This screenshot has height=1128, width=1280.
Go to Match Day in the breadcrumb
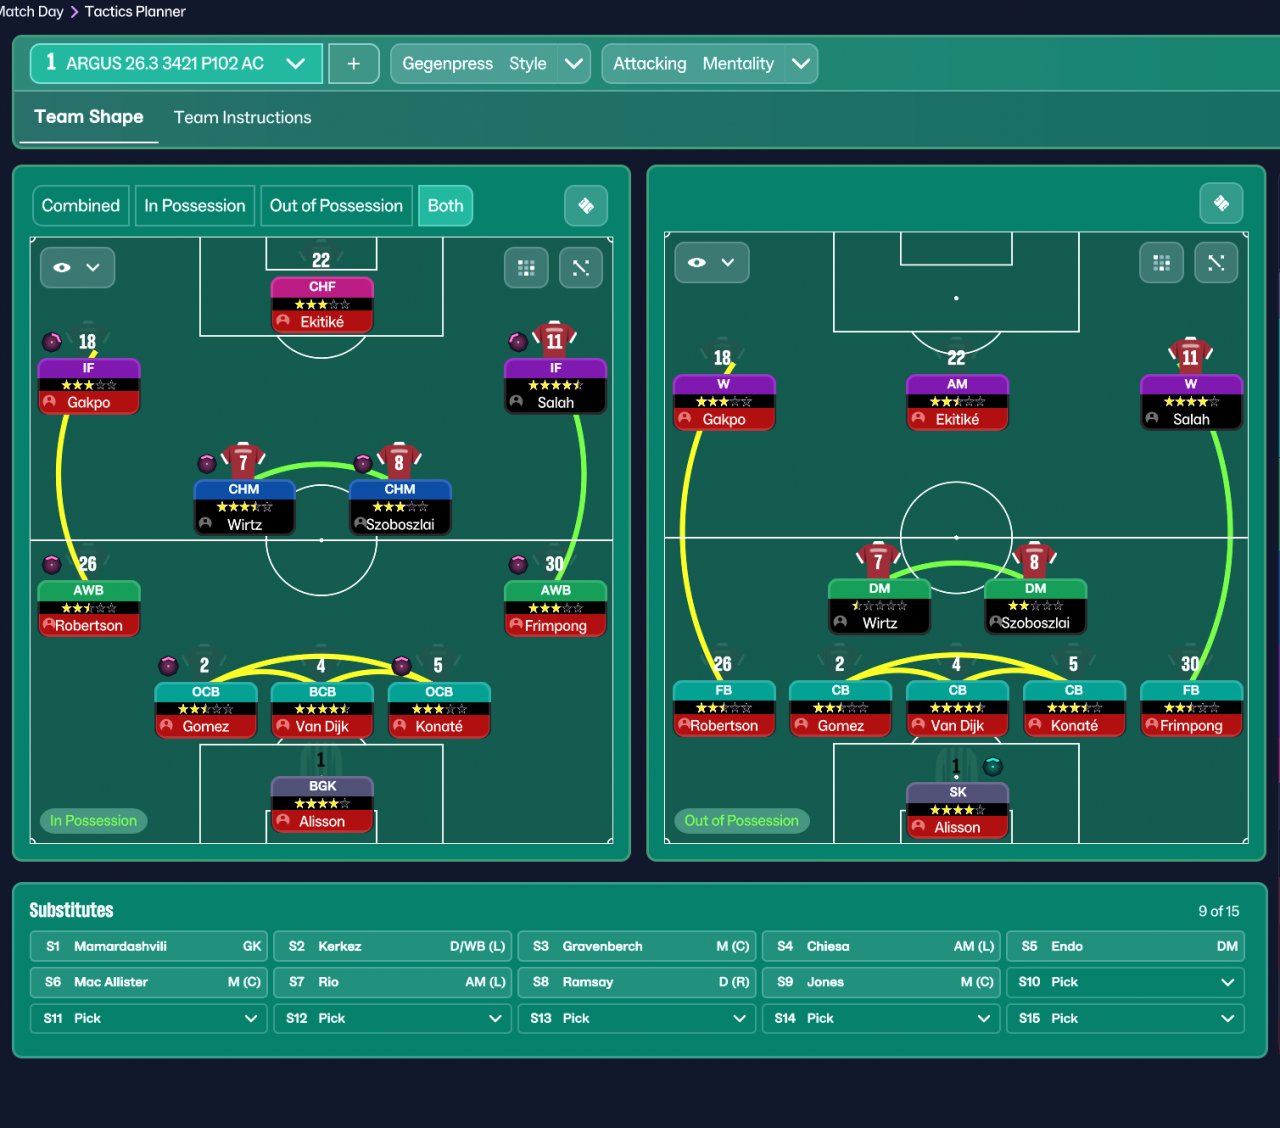point(31,11)
